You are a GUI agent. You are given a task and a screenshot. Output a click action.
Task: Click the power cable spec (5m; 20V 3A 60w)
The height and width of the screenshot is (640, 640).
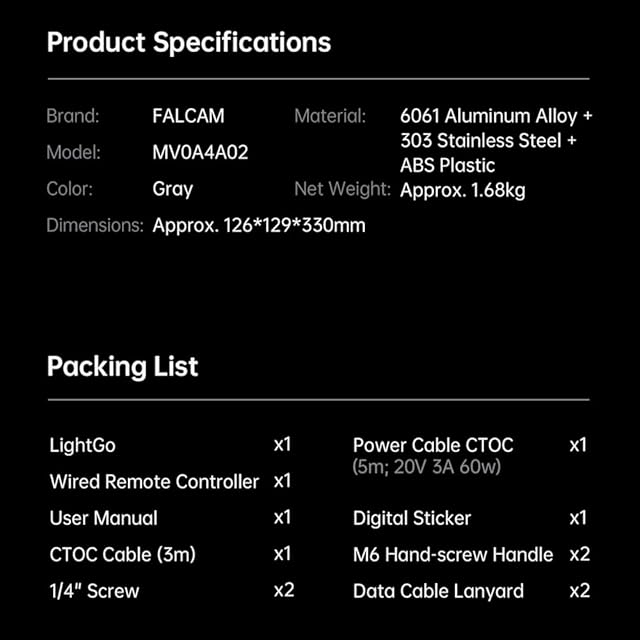[x=426, y=467]
